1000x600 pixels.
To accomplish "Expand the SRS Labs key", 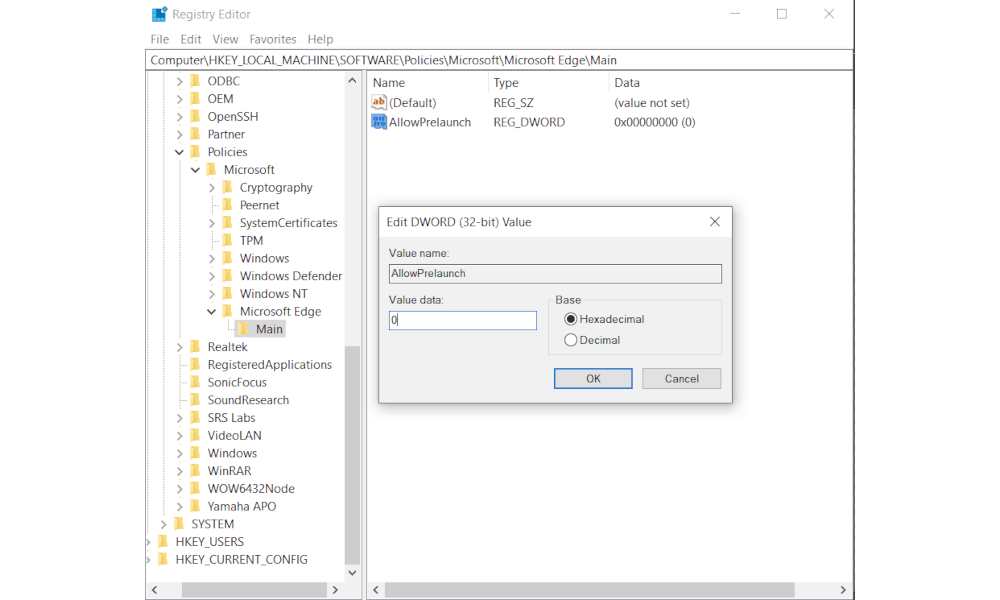I will 179,418.
